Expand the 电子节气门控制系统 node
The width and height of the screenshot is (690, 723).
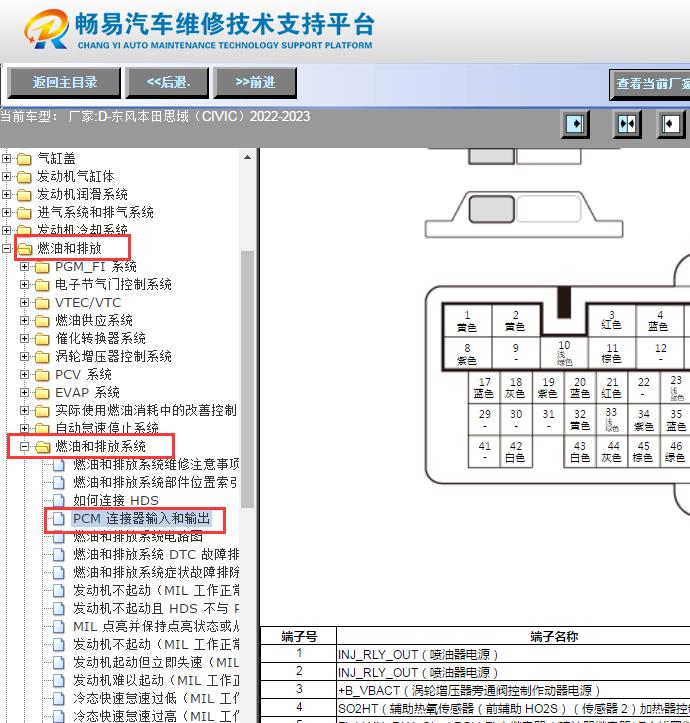24,284
